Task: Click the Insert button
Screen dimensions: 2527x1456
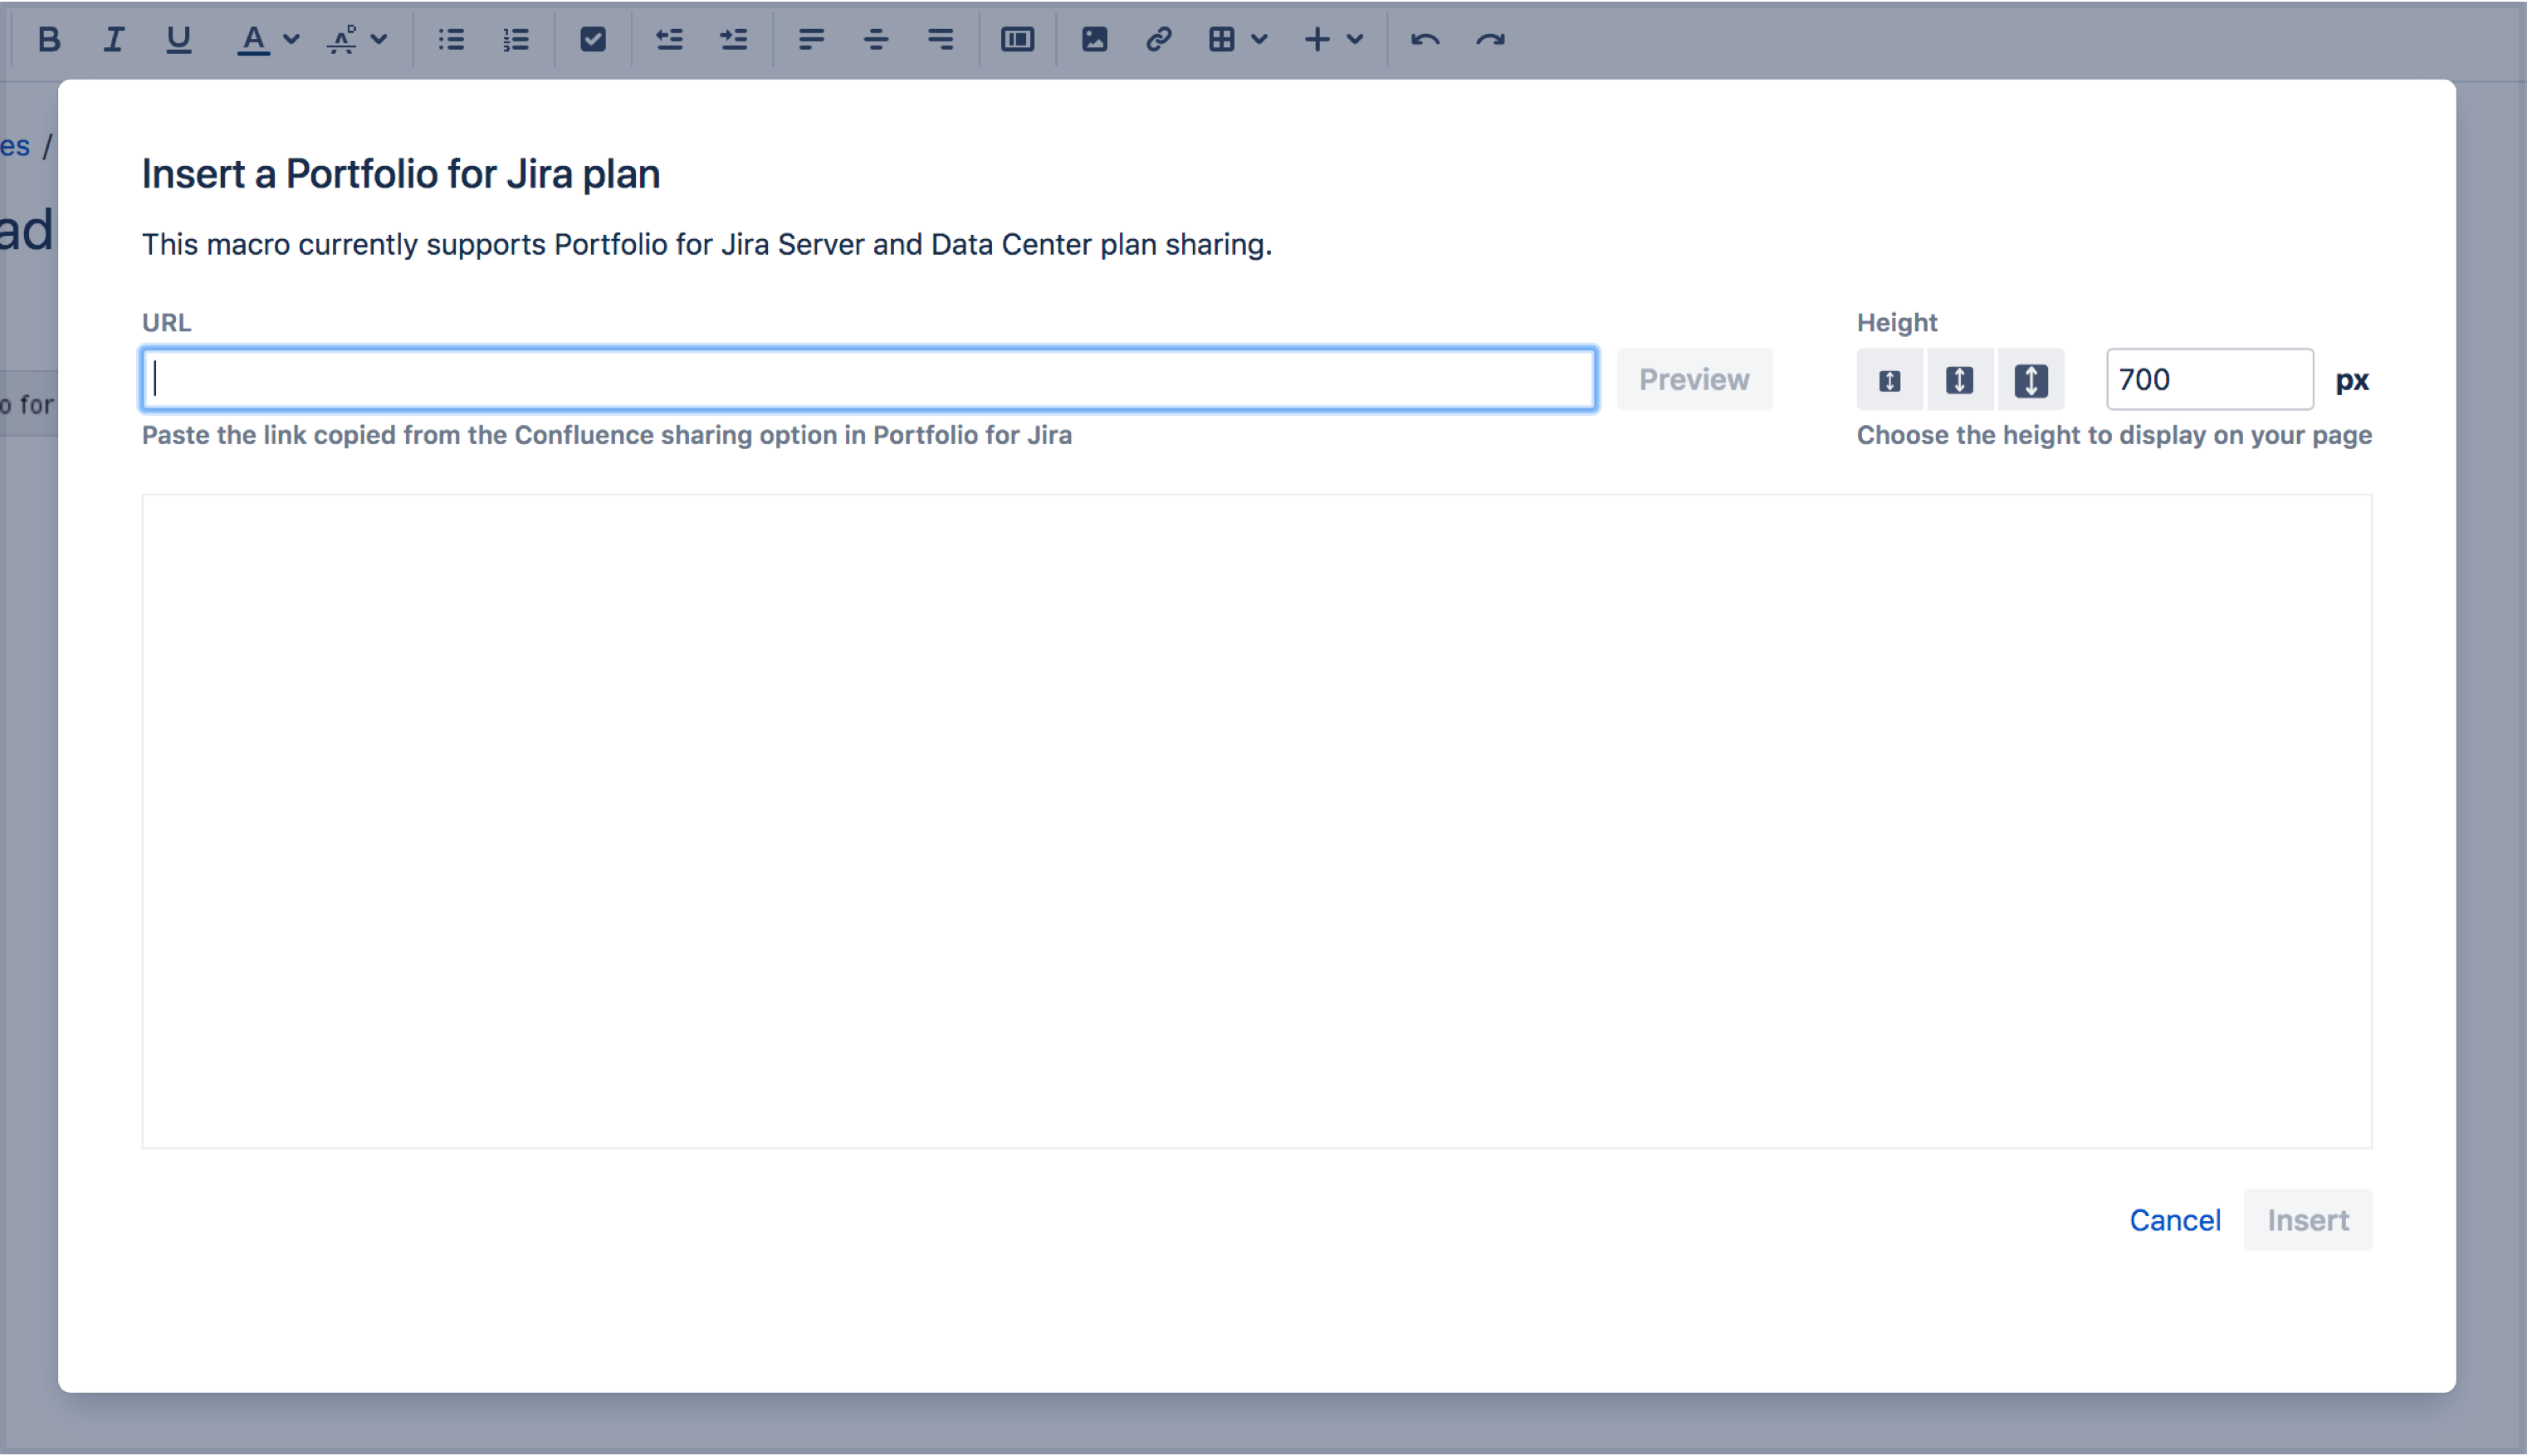Action: [2307, 1220]
